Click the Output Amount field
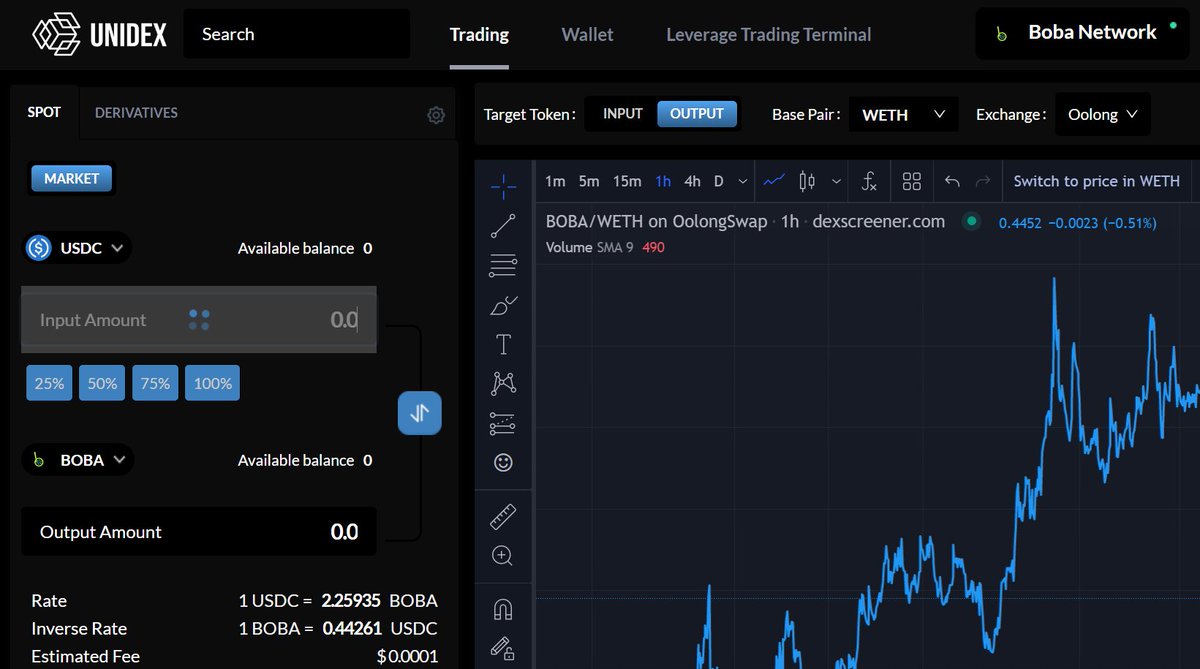This screenshot has width=1200, height=669. pos(199,532)
